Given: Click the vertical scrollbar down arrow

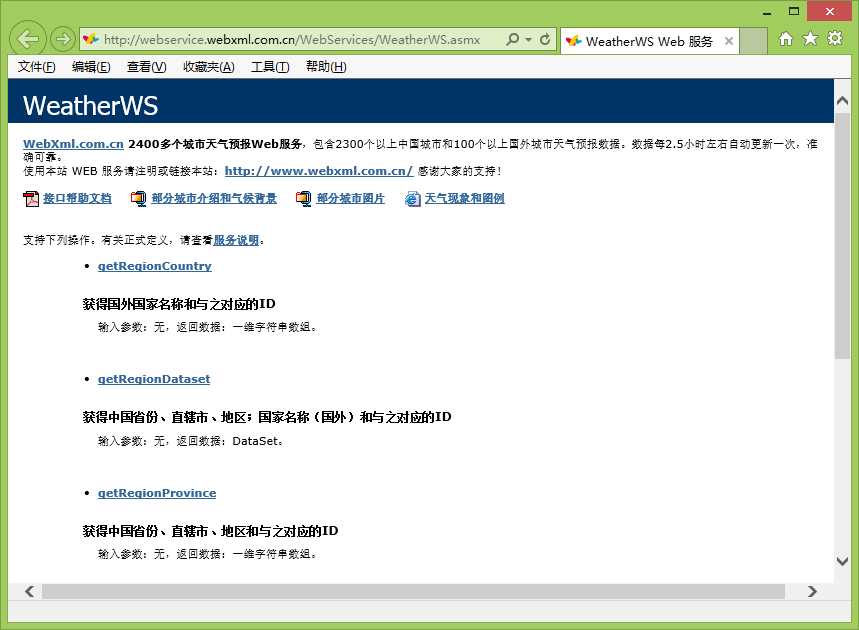Looking at the screenshot, I should [x=843, y=561].
